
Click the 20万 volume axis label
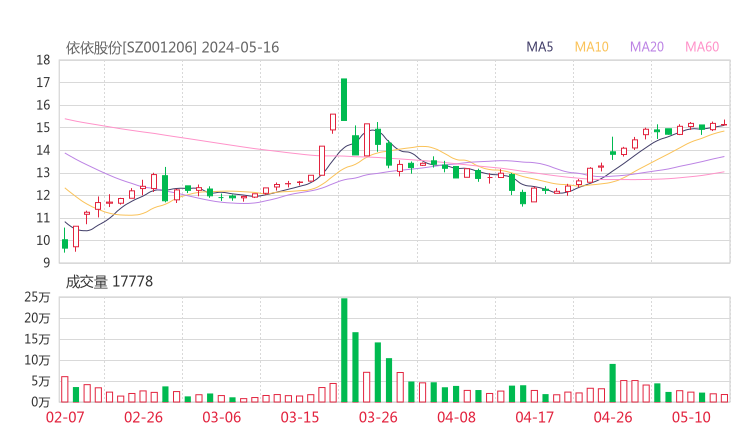(x=37, y=318)
